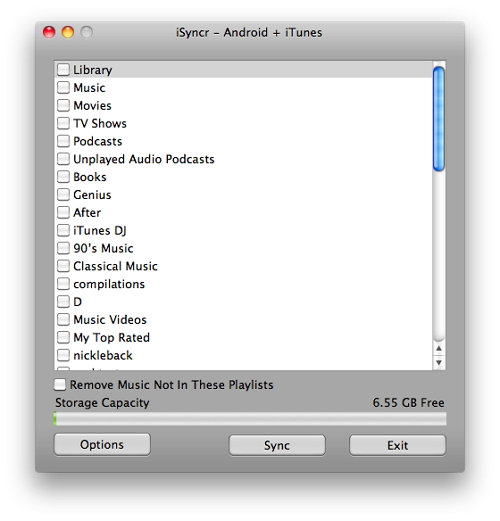Image resolution: width=500 pixels, height=521 pixels.
Task: Click the scrollbar up arrow
Action: point(439,348)
